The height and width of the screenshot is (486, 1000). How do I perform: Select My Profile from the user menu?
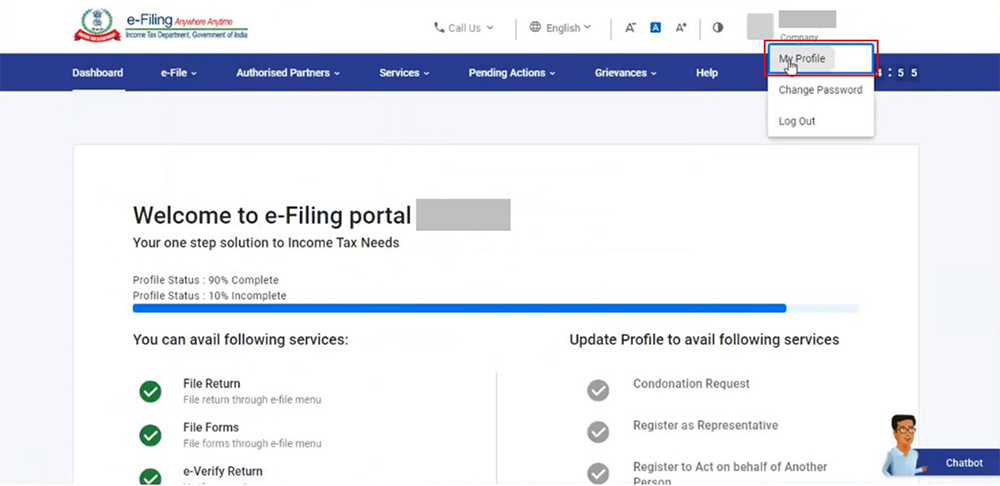[802, 59]
